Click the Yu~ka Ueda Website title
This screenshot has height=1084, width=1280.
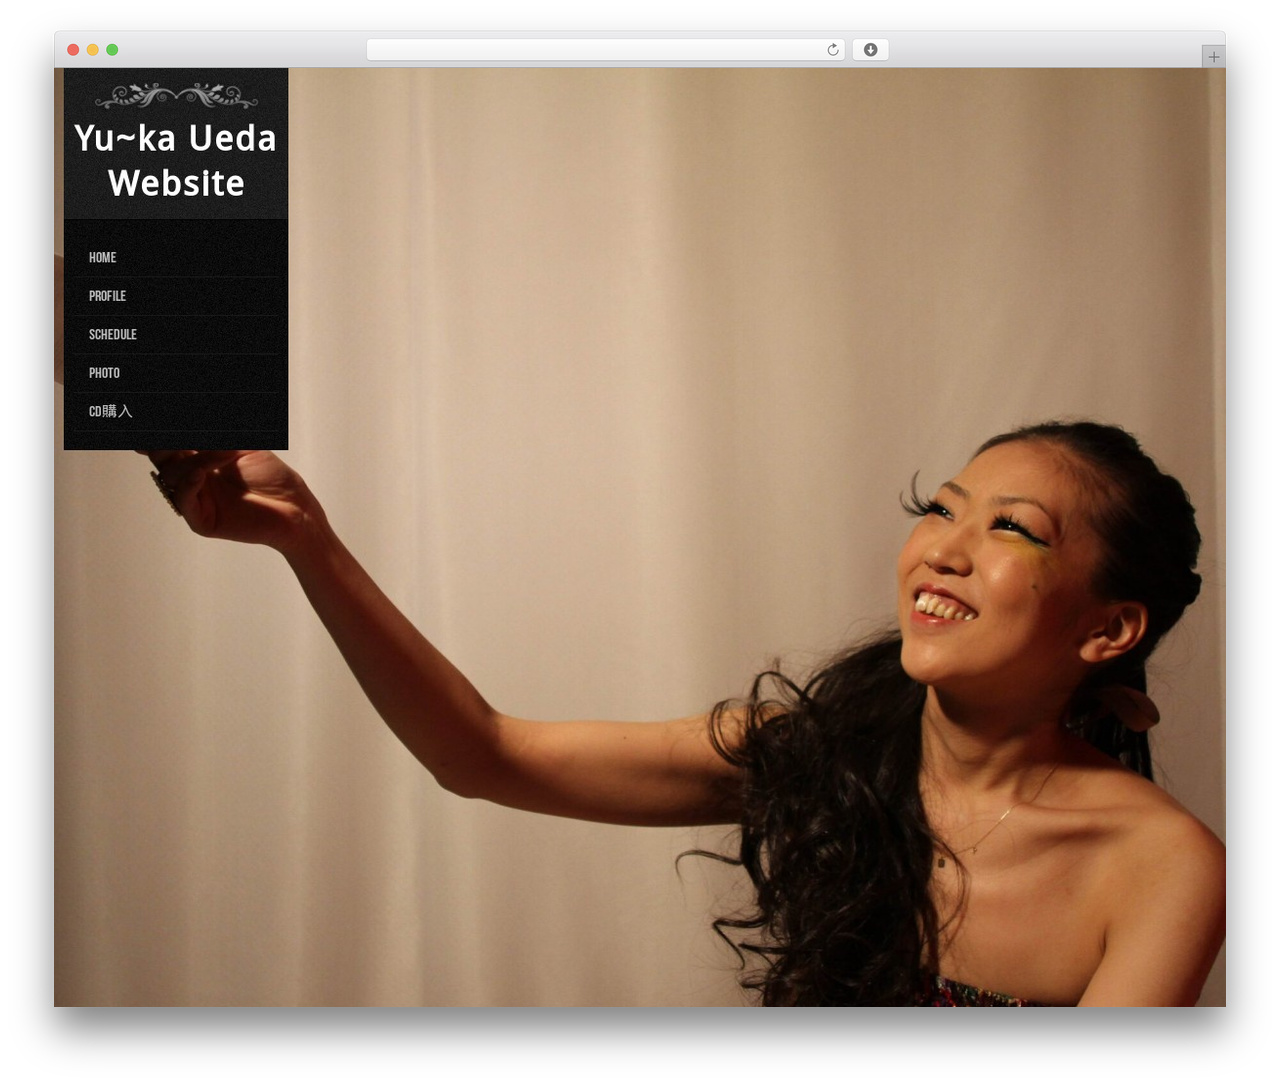click(x=176, y=160)
